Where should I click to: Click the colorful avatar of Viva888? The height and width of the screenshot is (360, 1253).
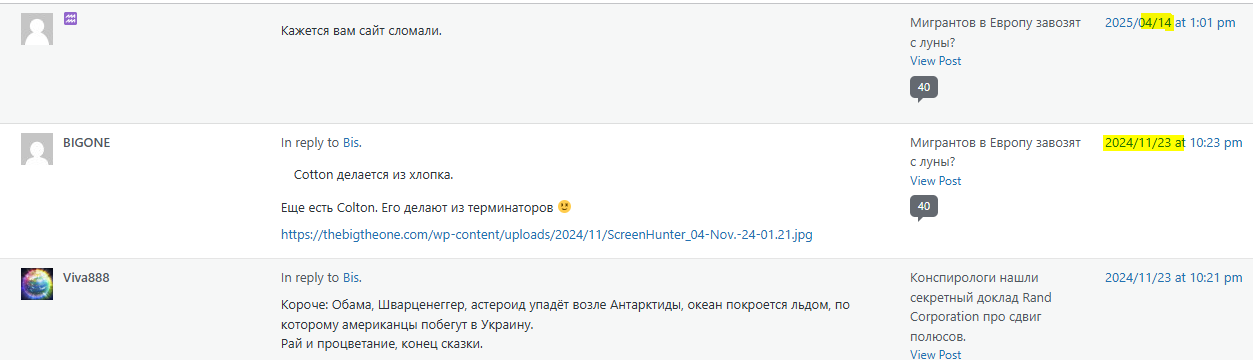(37, 284)
